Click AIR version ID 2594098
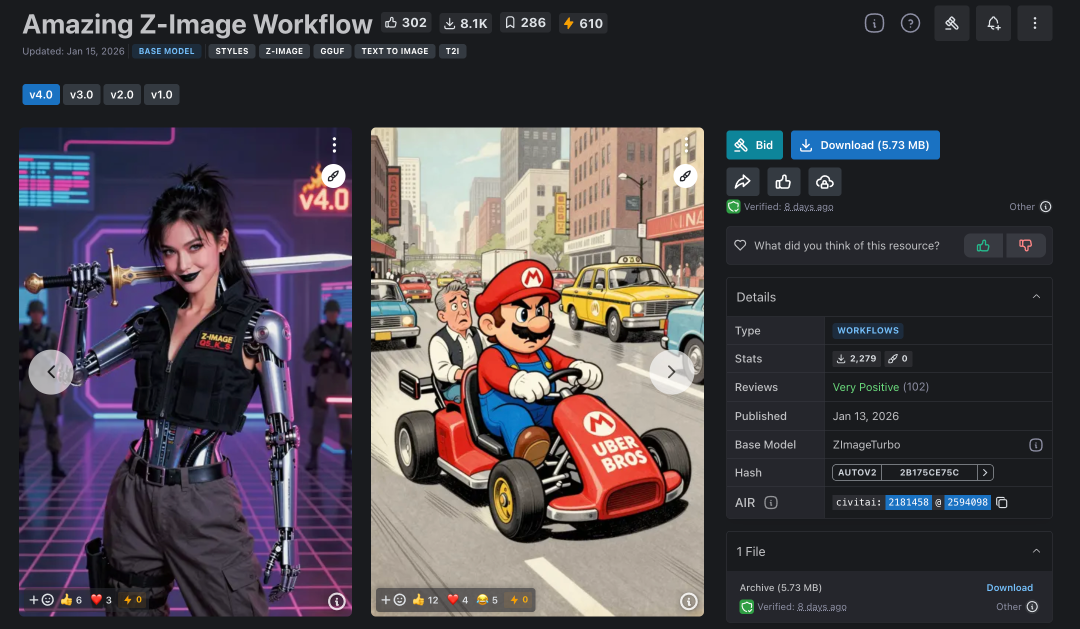The height and width of the screenshot is (629, 1080). point(967,502)
